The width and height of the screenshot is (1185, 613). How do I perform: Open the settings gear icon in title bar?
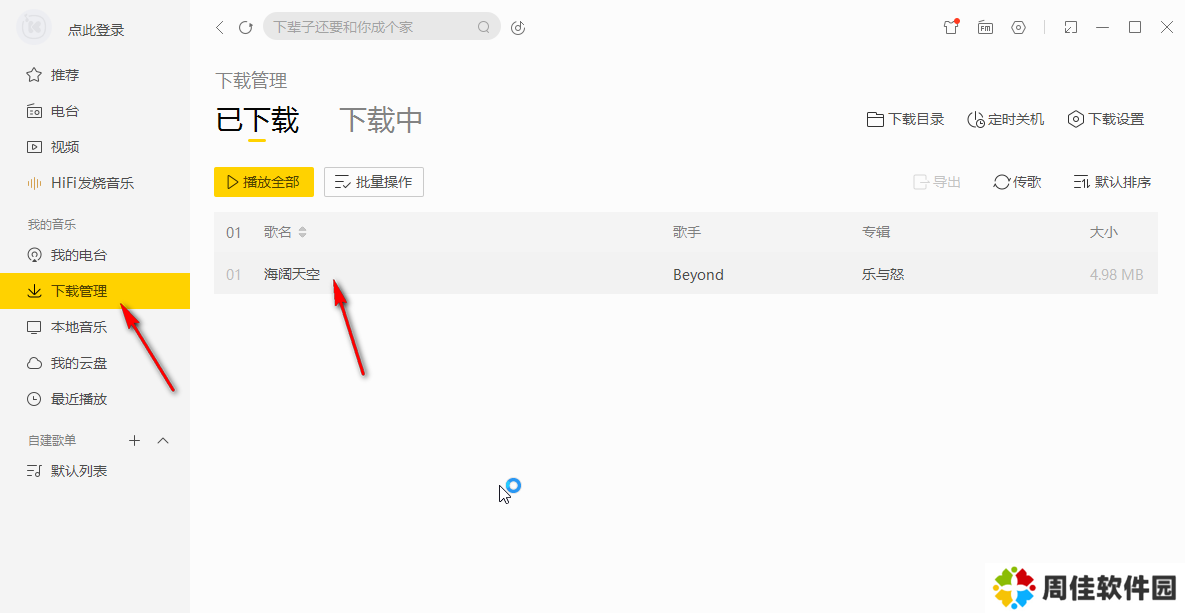[1018, 27]
